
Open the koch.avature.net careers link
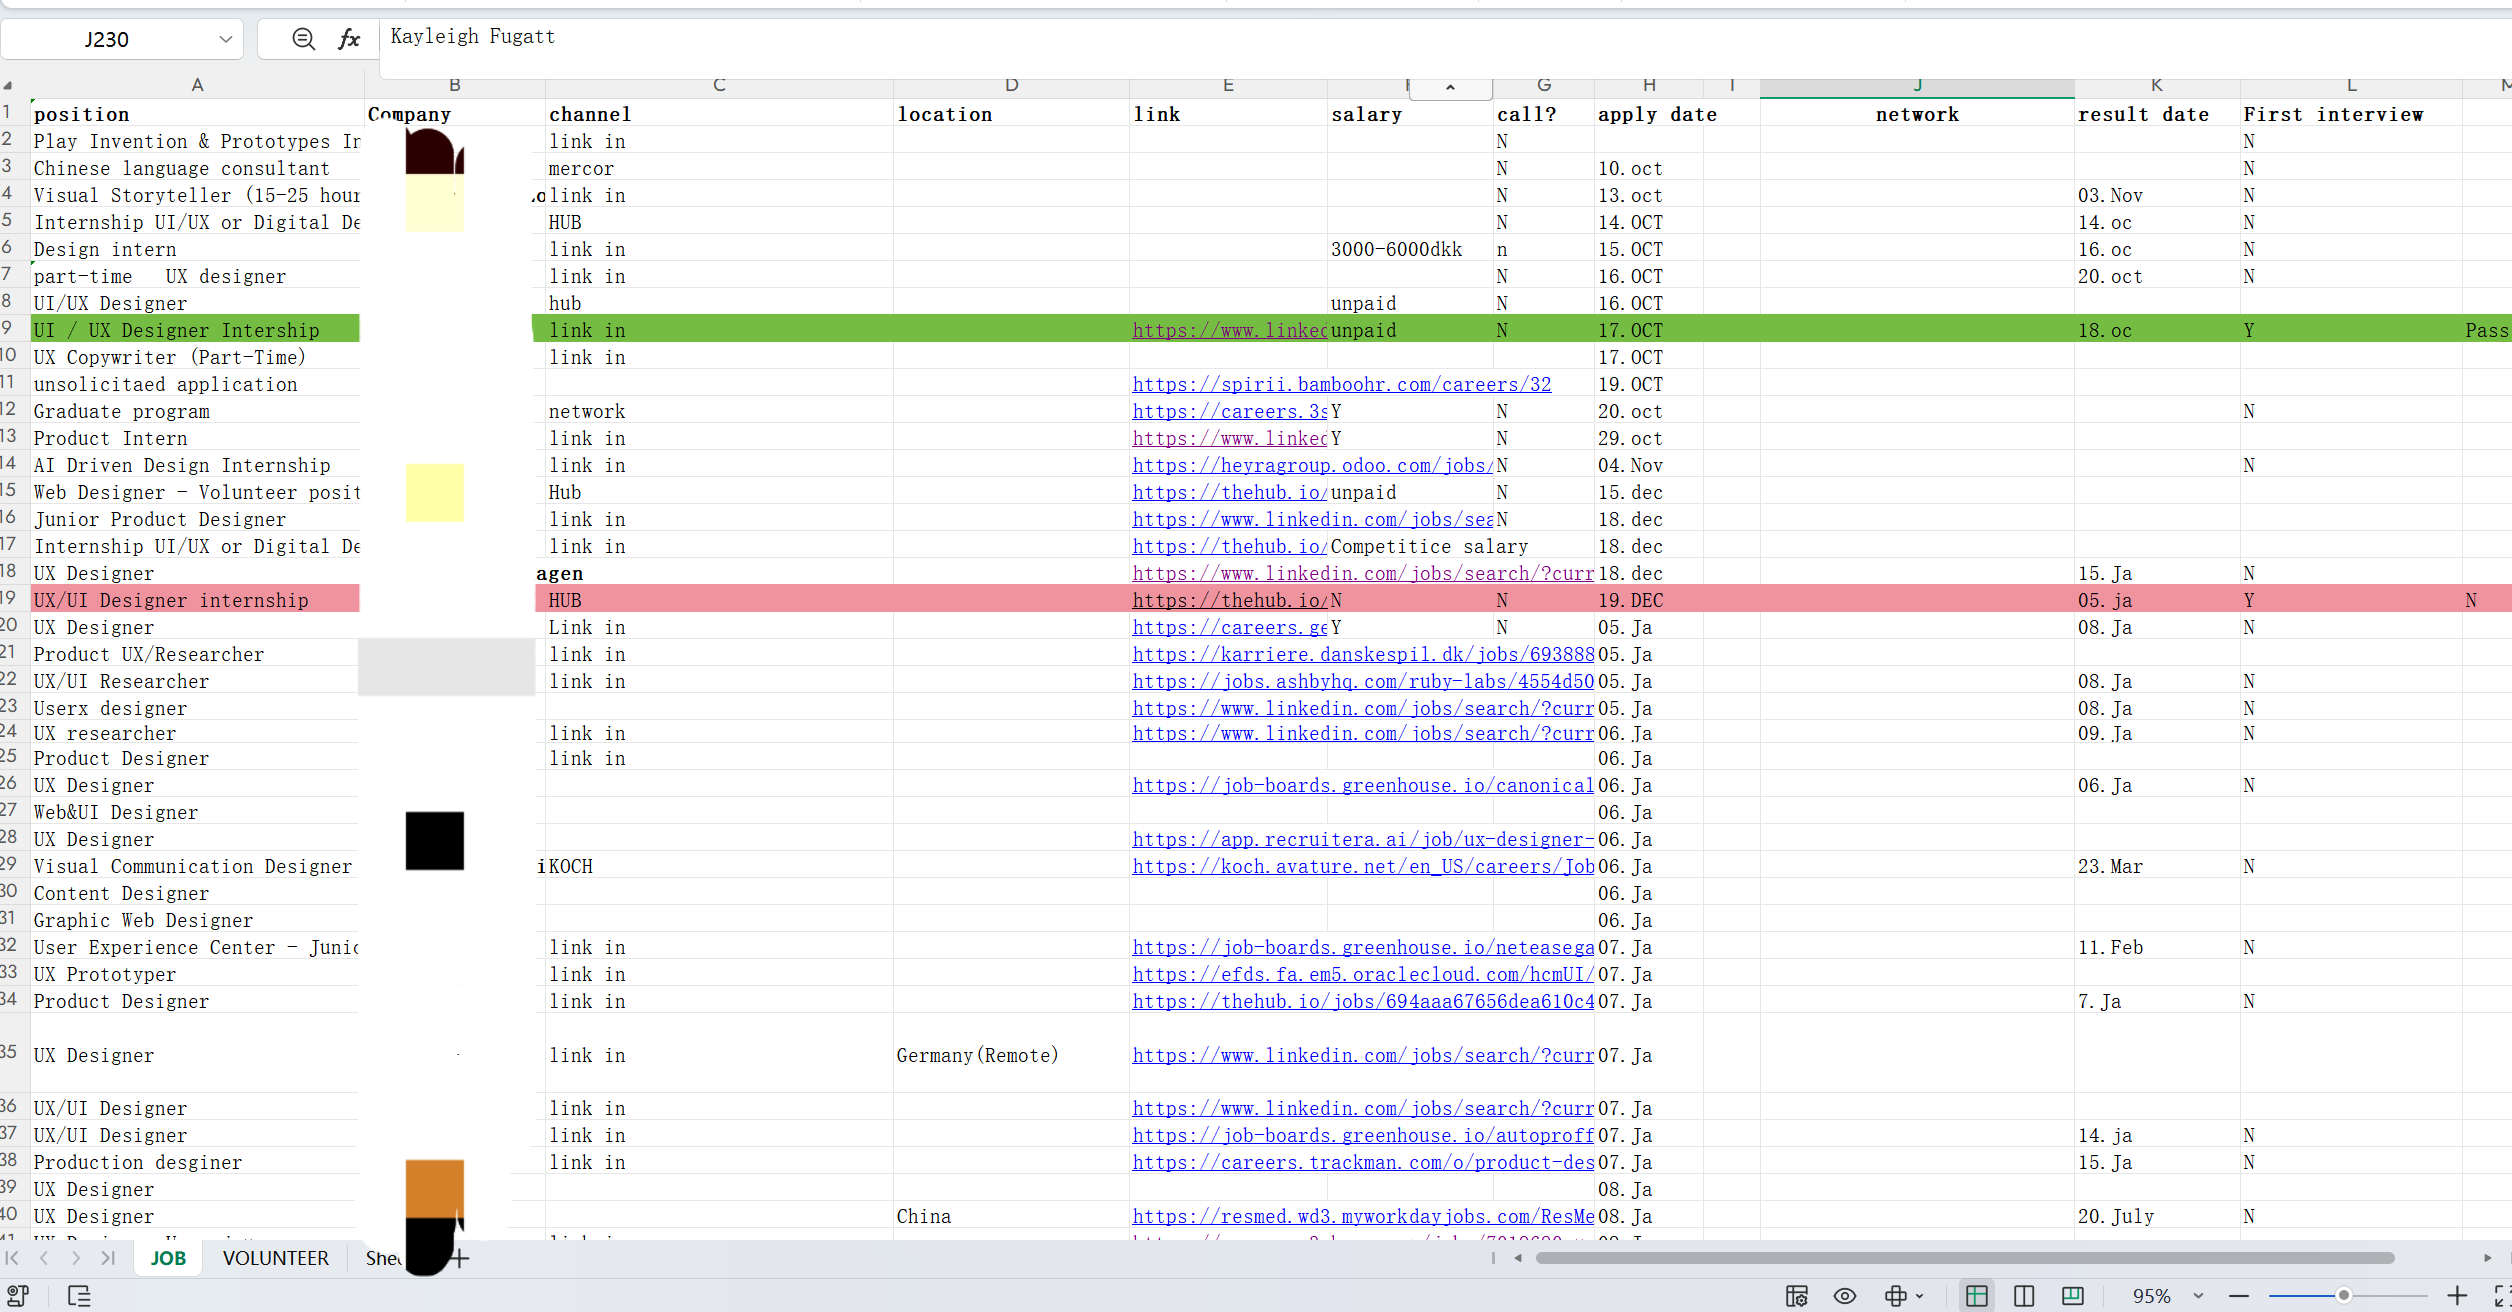(1363, 867)
